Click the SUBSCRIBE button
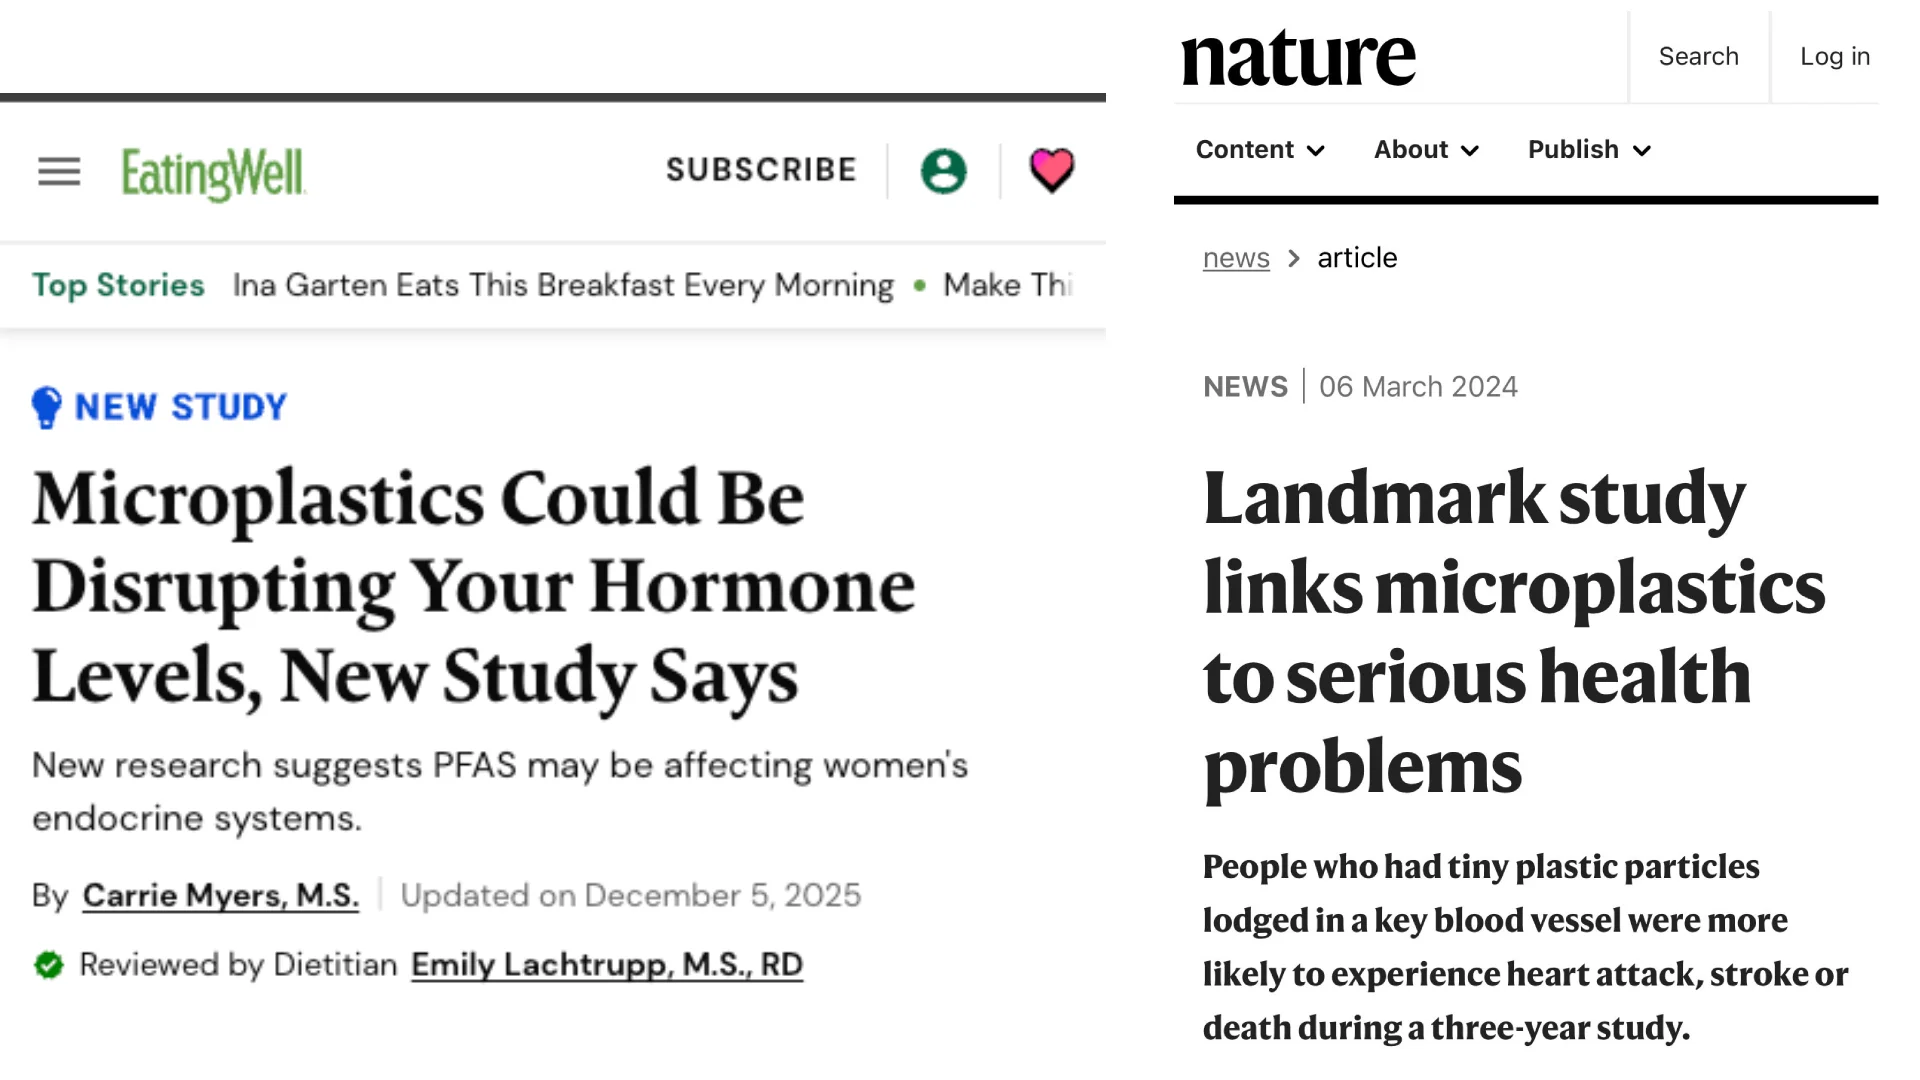 coord(761,170)
